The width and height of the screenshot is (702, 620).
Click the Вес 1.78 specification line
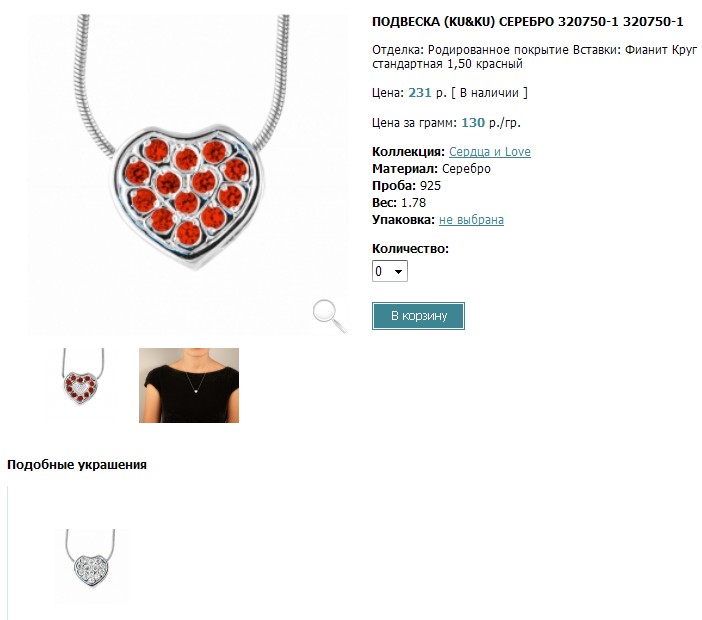coord(399,203)
